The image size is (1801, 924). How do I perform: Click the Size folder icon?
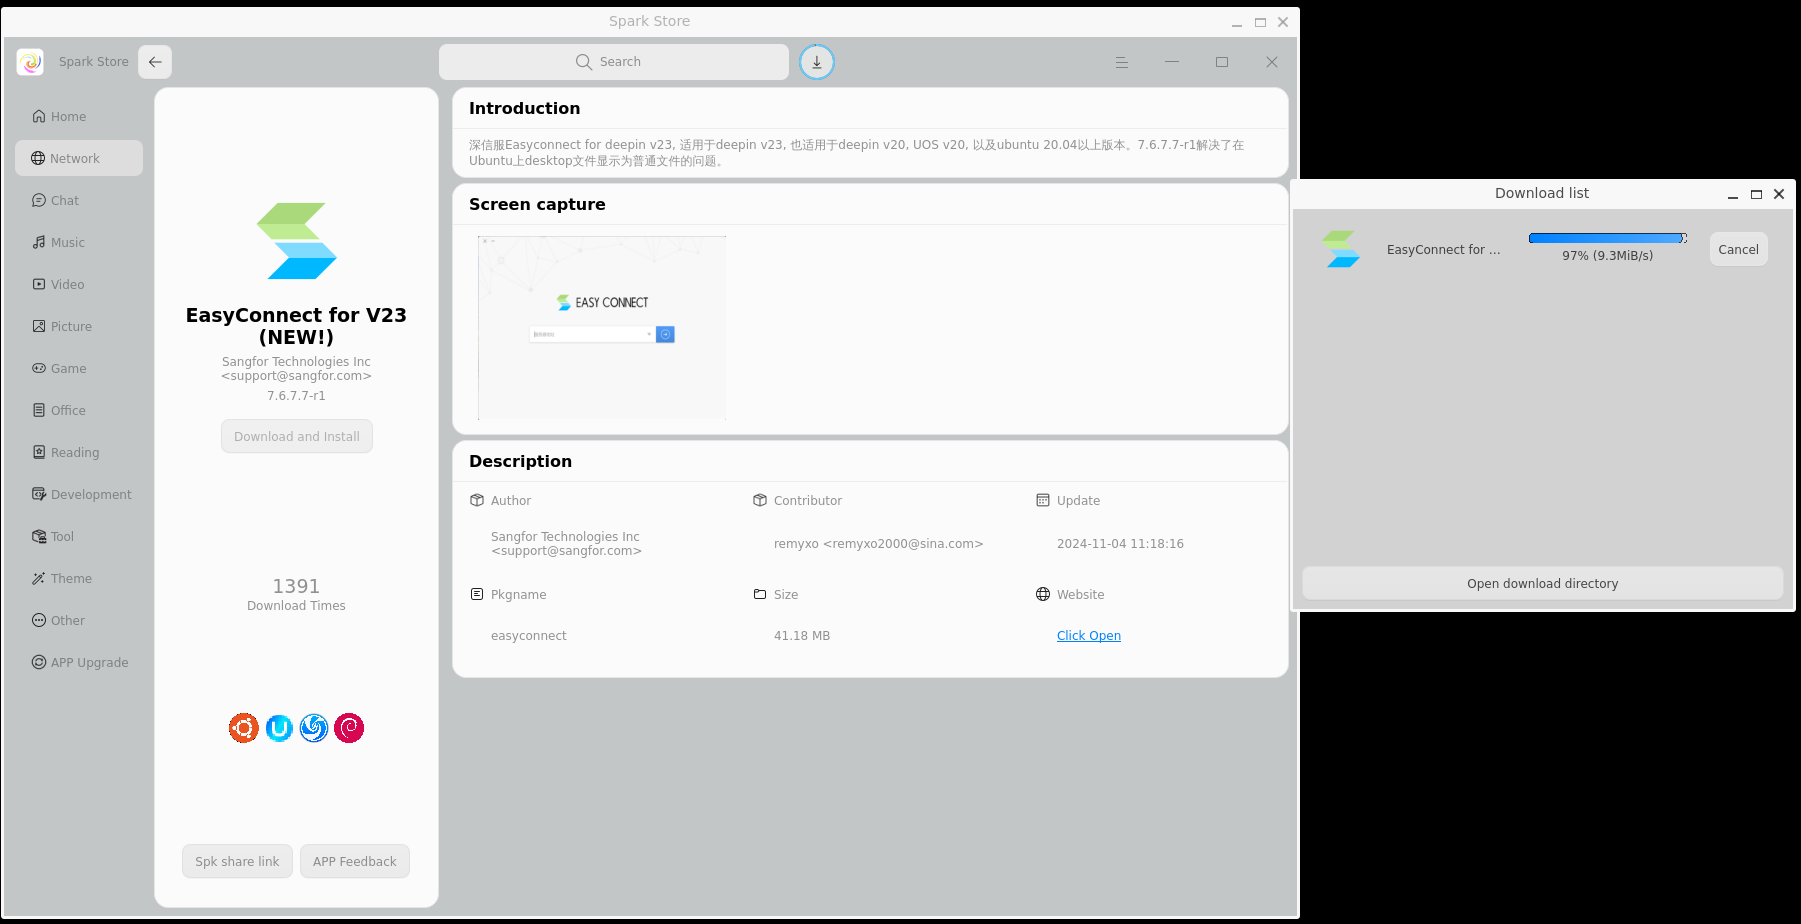(760, 594)
